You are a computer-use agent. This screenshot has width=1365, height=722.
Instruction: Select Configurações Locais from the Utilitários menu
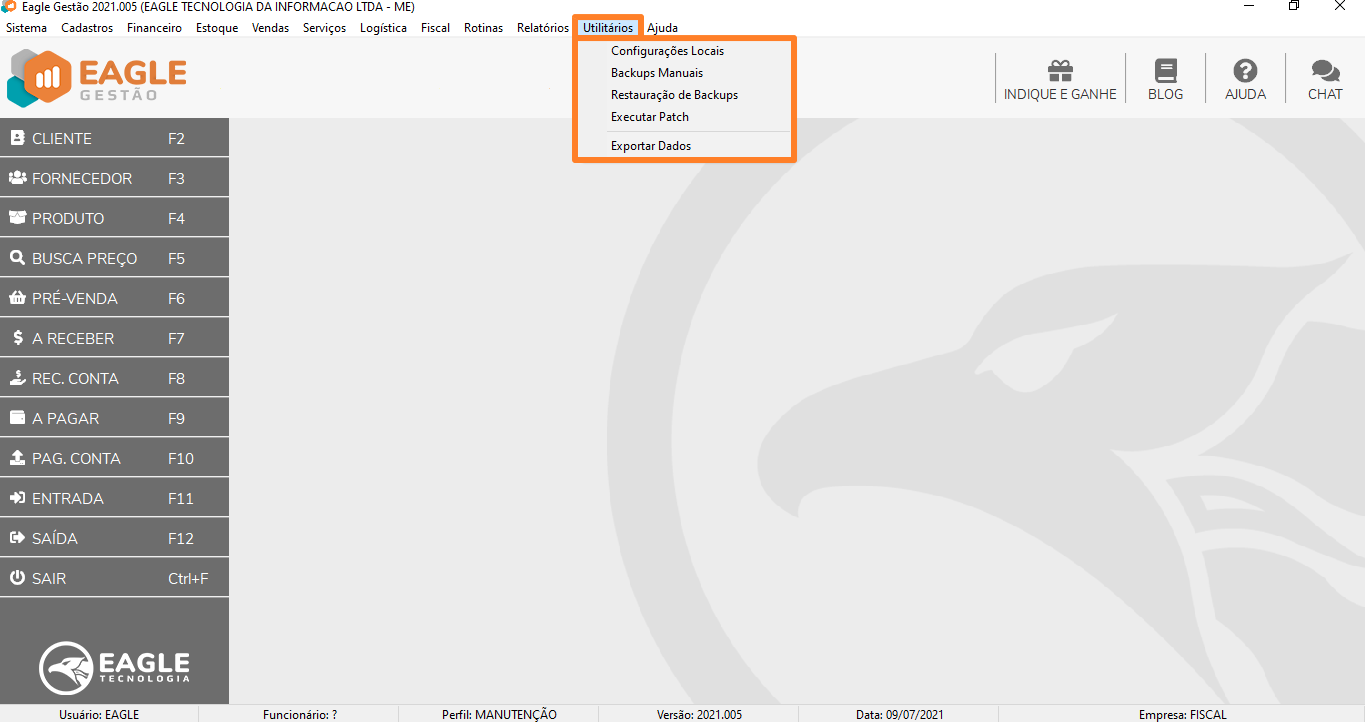667,51
